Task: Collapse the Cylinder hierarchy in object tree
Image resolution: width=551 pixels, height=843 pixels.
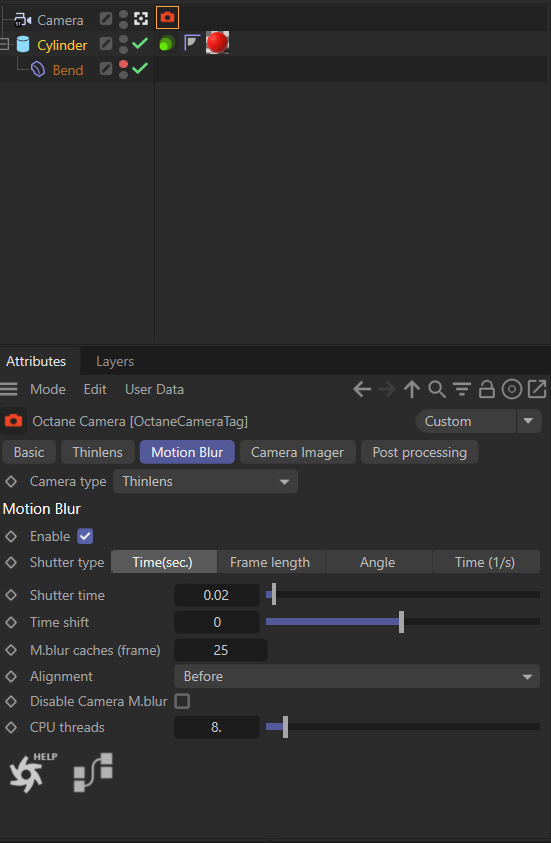Action: tap(4, 44)
